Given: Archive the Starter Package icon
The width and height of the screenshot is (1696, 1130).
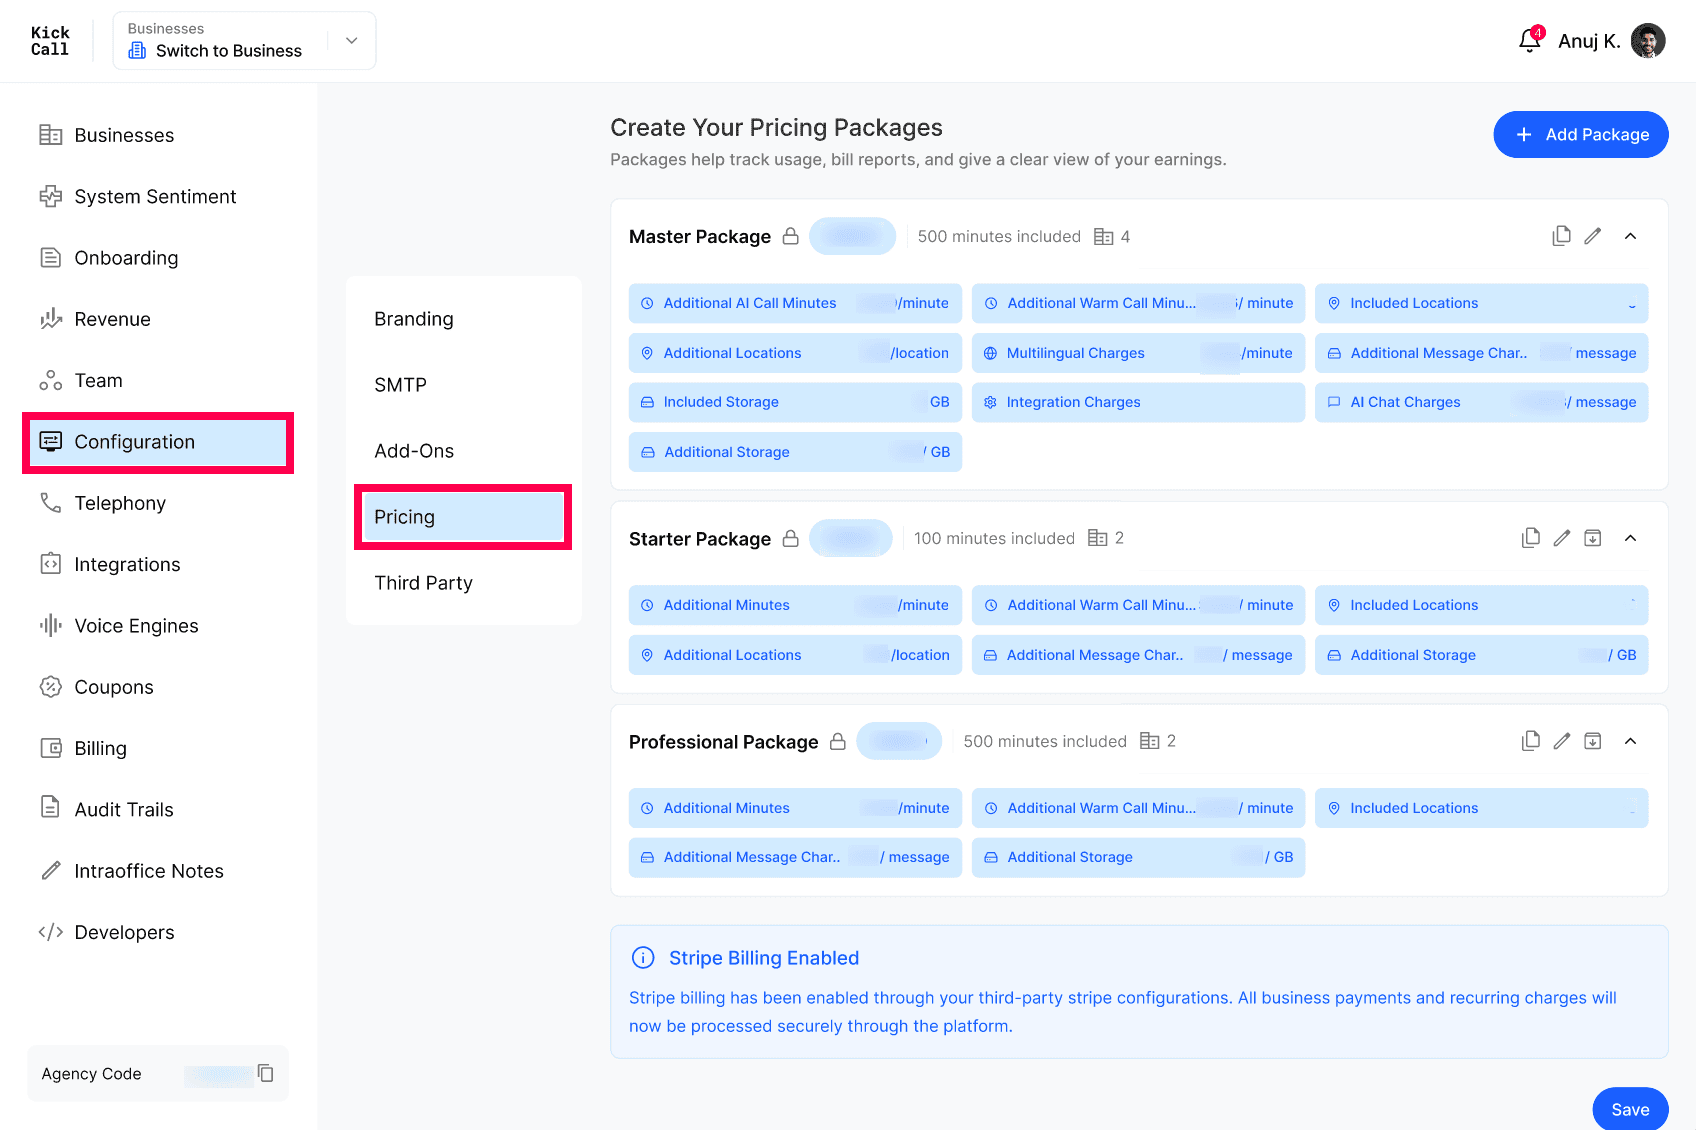Looking at the screenshot, I should click(x=1593, y=538).
